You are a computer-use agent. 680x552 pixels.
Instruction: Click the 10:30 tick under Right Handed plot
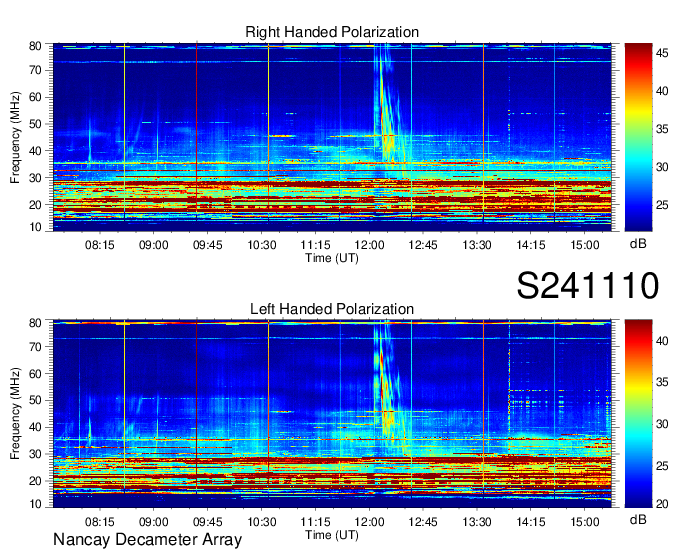(262, 245)
